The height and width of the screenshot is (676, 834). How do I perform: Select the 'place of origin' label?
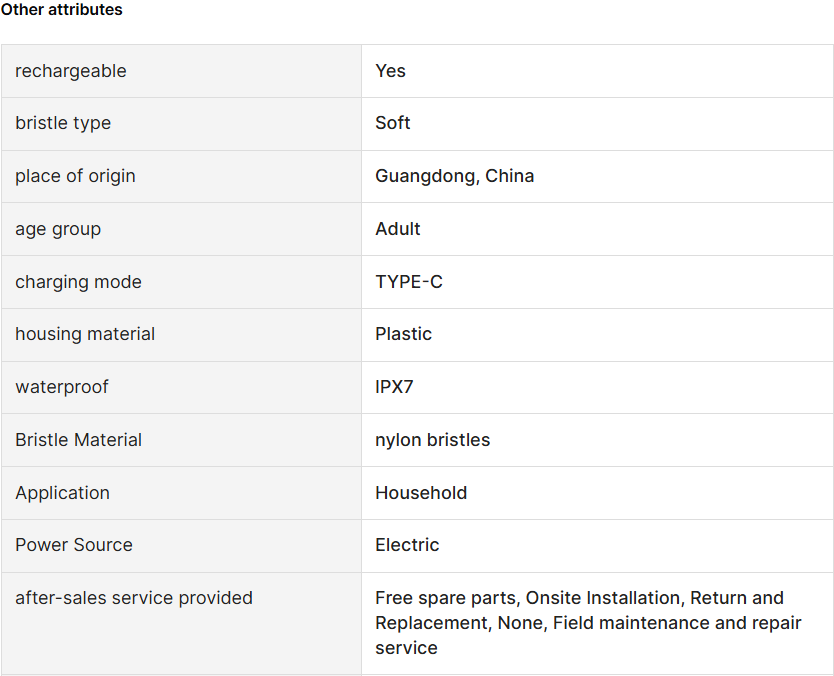(x=75, y=176)
